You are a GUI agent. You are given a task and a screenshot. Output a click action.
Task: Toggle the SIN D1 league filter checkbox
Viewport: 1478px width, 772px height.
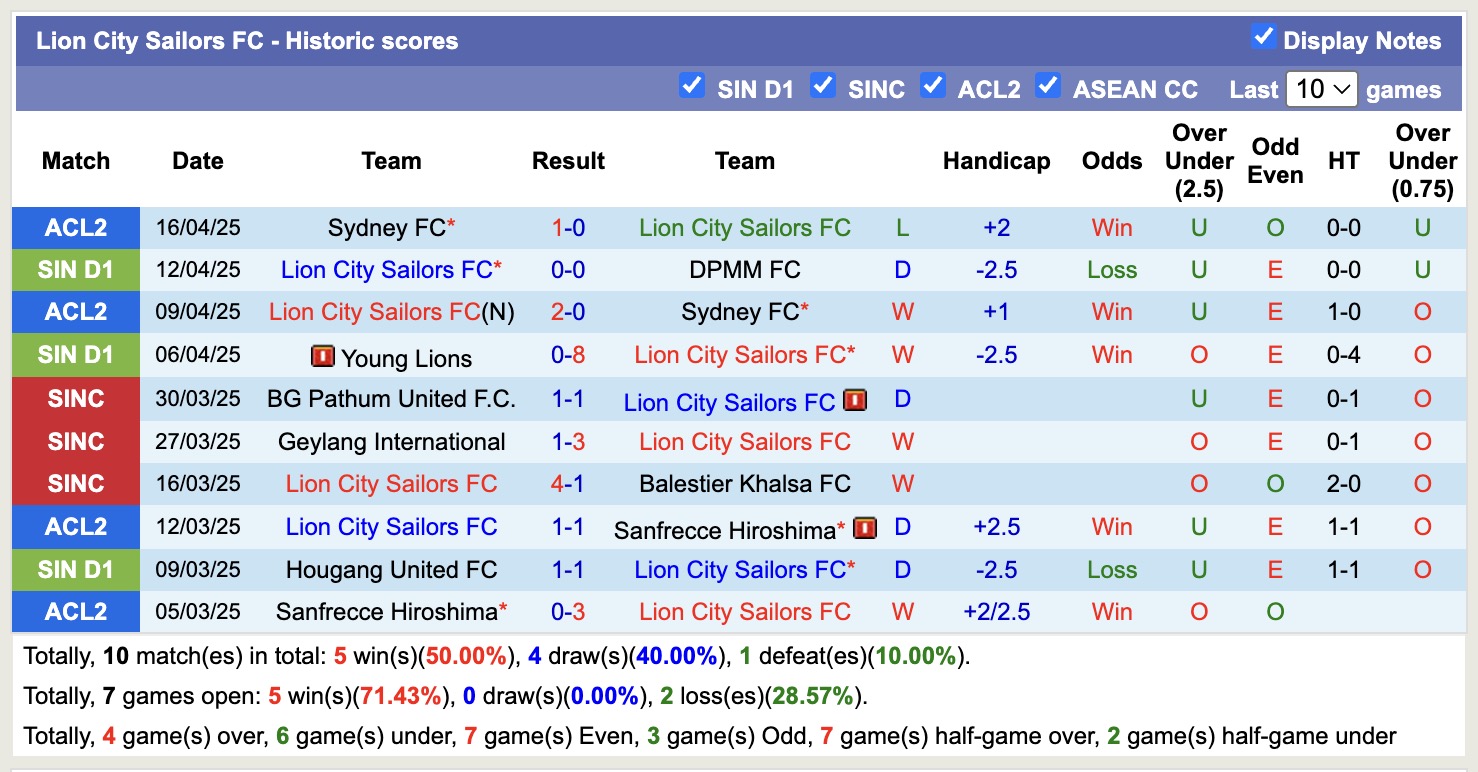point(691,86)
